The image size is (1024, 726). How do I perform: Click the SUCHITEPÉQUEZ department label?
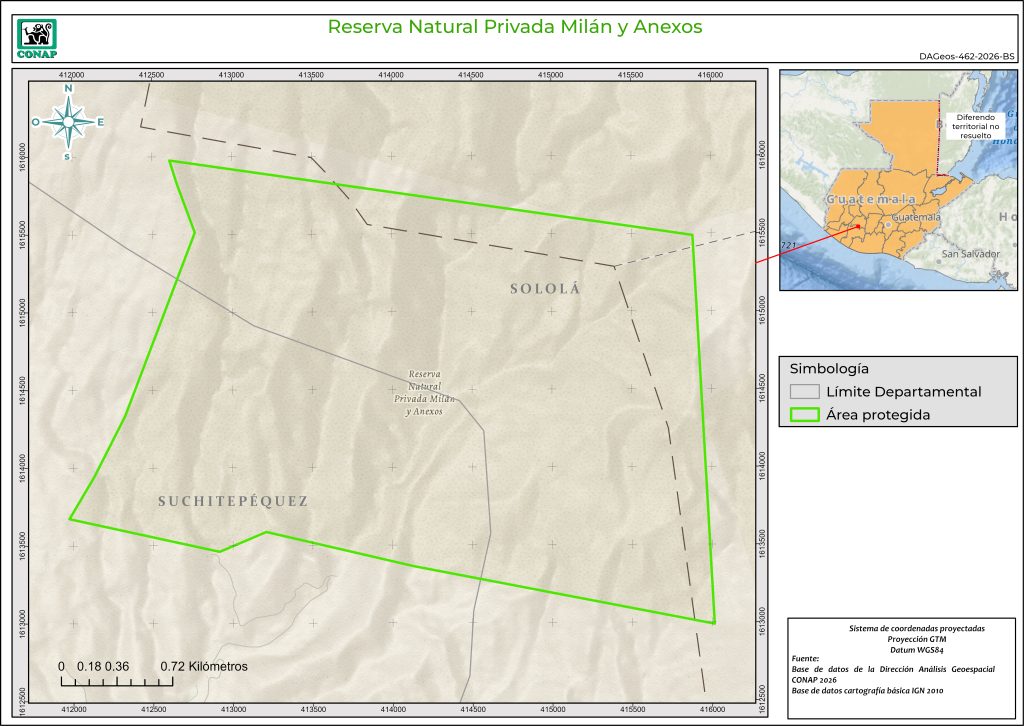(x=233, y=501)
